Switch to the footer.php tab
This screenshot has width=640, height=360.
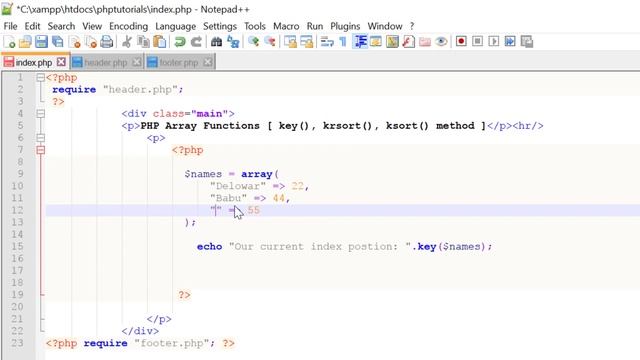coord(179,62)
